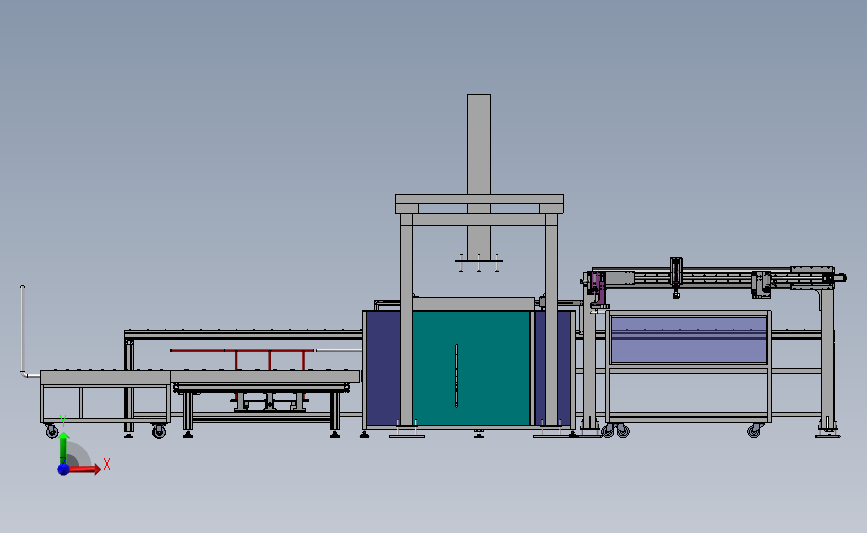The height and width of the screenshot is (533, 867).
Task: Pick the left caster wheel of the leftmost cart
Action: coord(51,431)
